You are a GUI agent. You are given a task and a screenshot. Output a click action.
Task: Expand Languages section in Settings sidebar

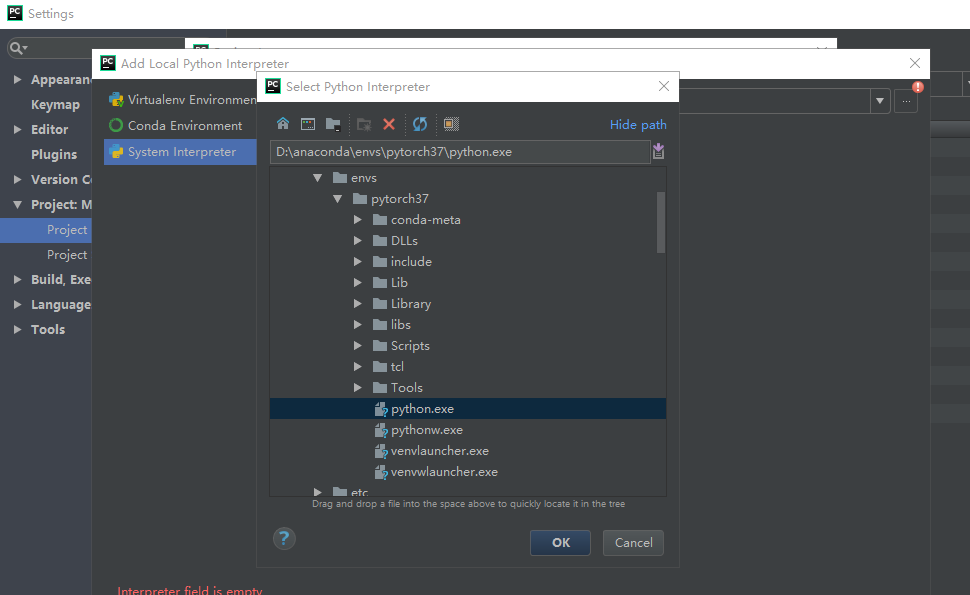(17, 304)
